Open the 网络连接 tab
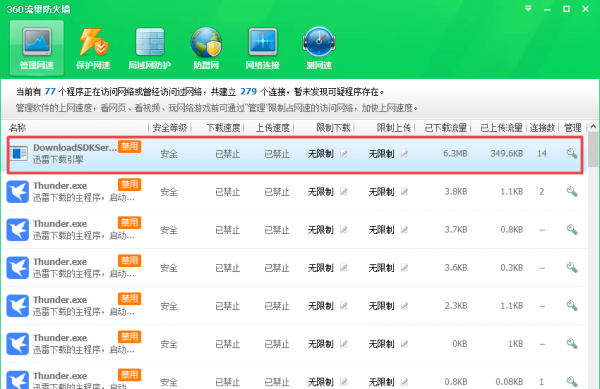Viewport: 600px width, 389px height. [262, 48]
